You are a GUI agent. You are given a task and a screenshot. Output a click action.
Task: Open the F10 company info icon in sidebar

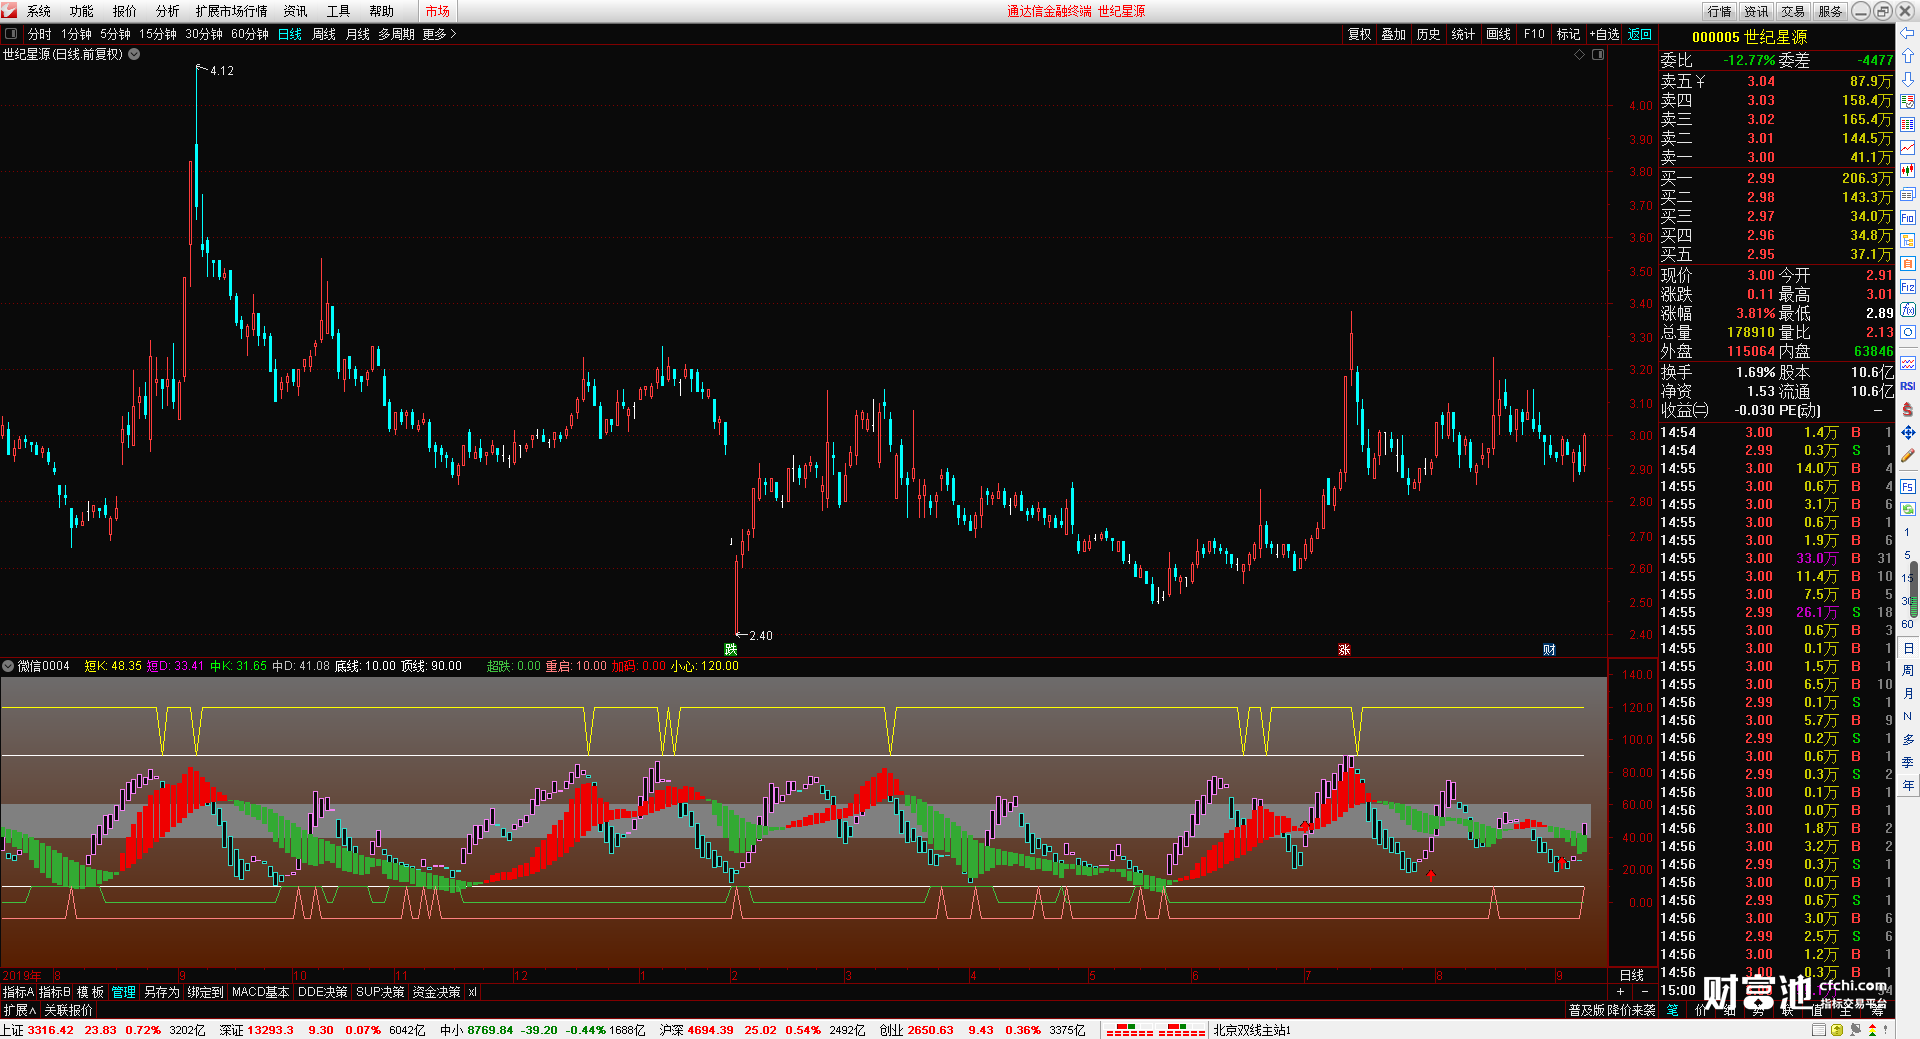(1908, 217)
